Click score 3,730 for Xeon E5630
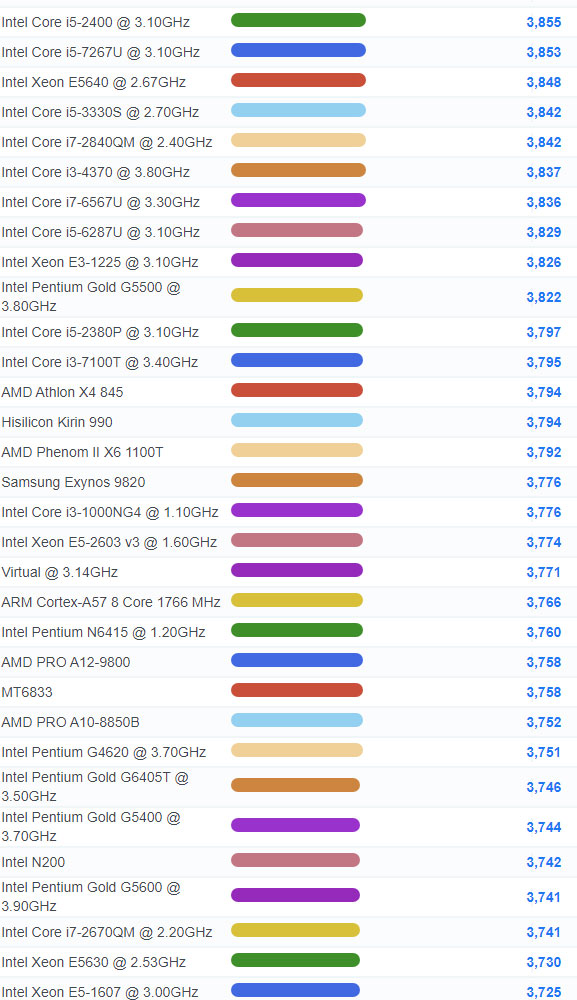 click(x=544, y=962)
